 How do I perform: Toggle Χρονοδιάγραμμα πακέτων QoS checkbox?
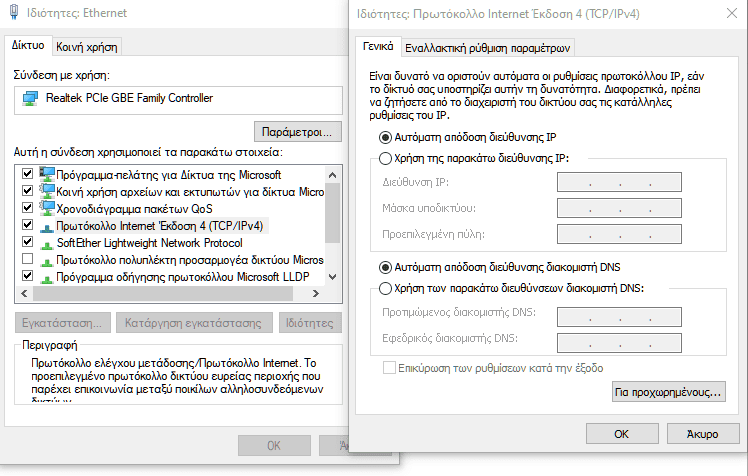(x=28, y=207)
